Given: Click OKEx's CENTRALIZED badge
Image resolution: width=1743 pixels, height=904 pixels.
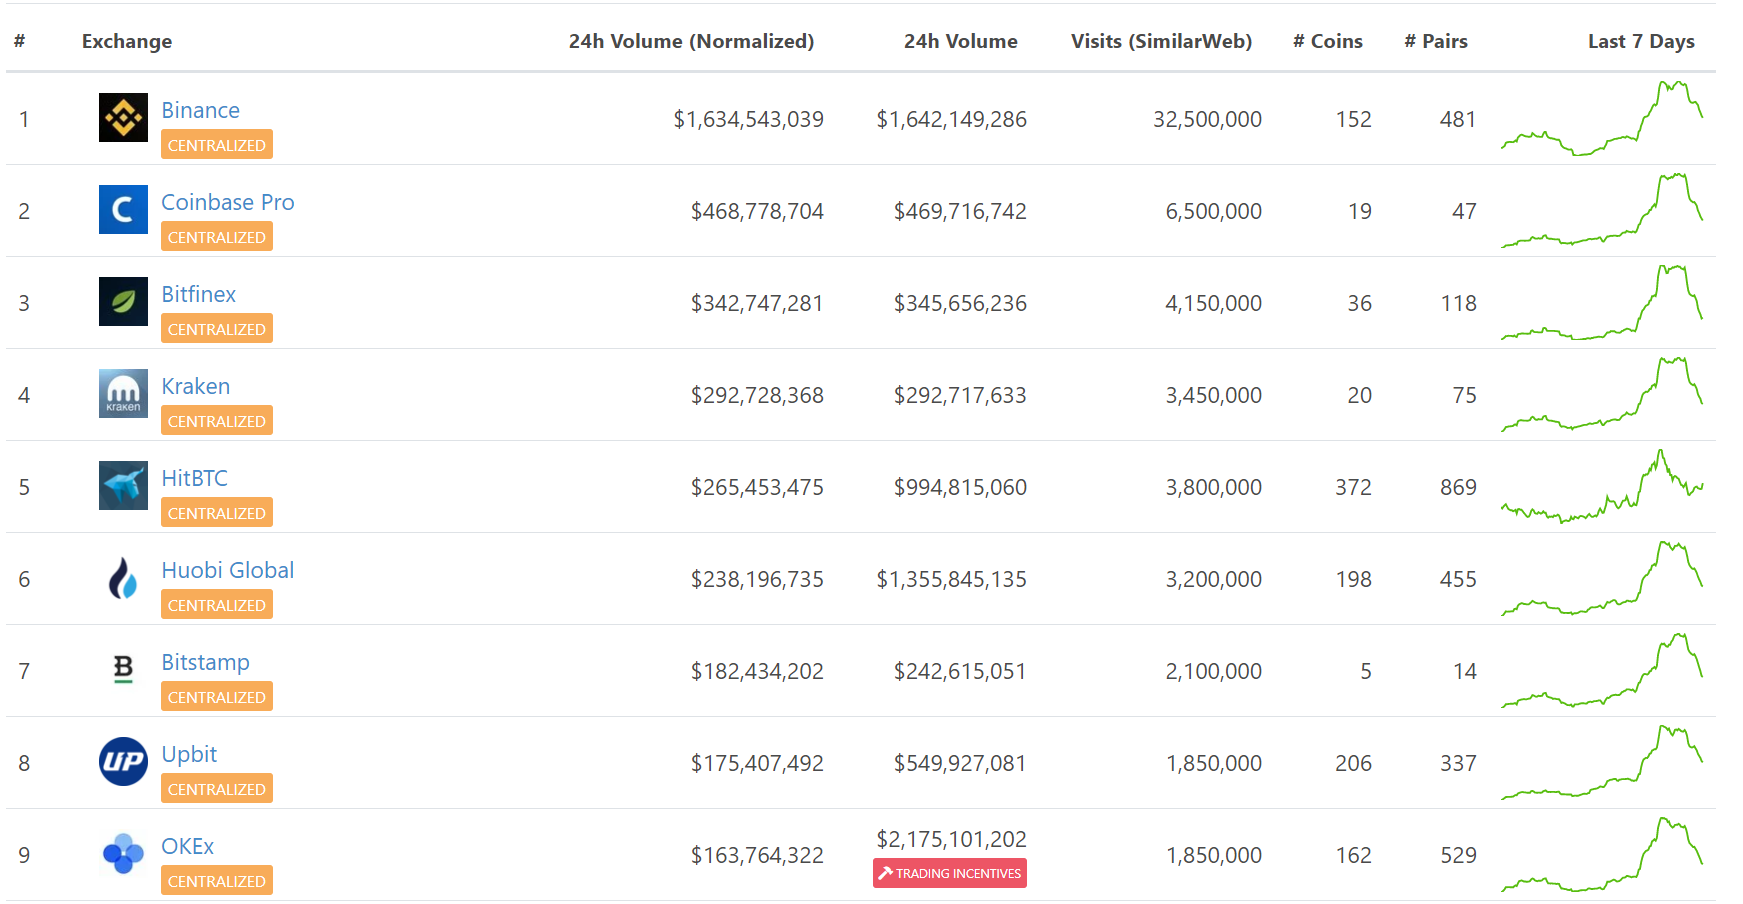Looking at the screenshot, I should [x=217, y=881].
